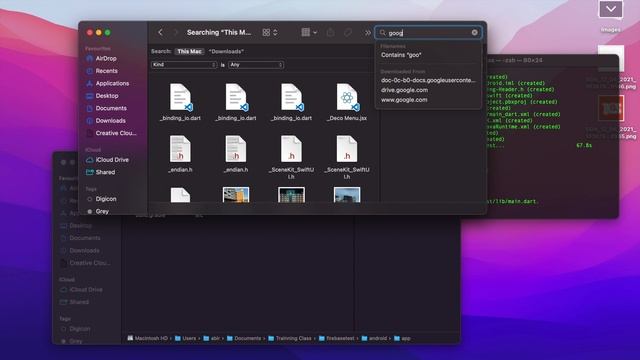Select doc-0c-b0-docs.googleuserconte... suggestion
The image size is (640, 360).
[x=428, y=80]
